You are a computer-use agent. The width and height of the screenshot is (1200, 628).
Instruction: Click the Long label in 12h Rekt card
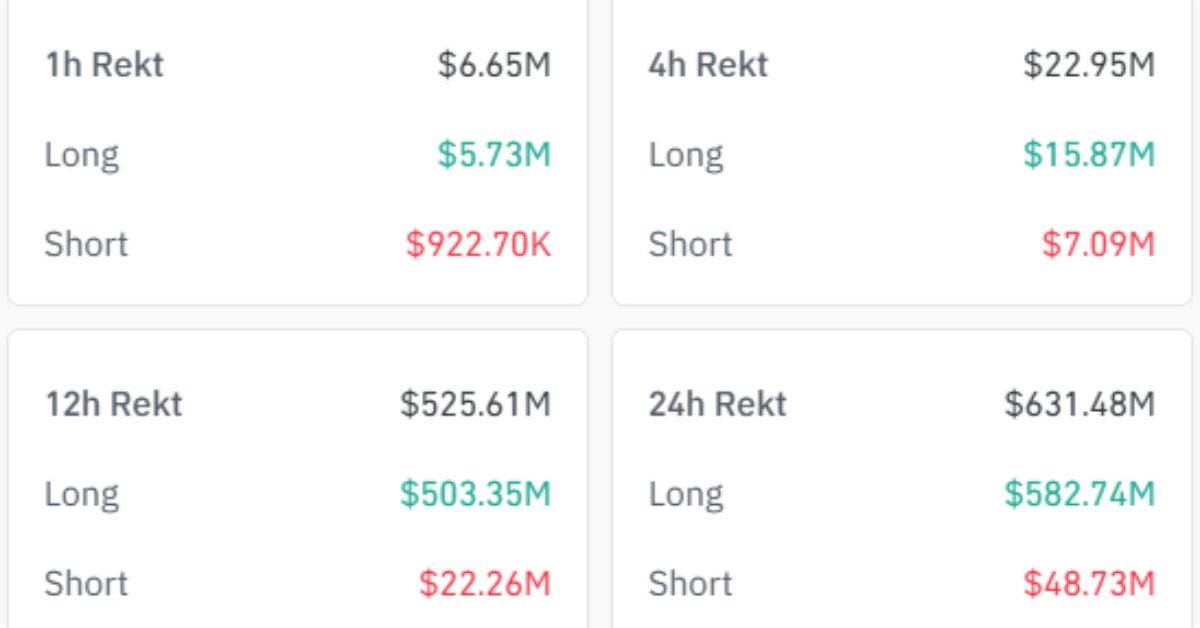point(82,495)
